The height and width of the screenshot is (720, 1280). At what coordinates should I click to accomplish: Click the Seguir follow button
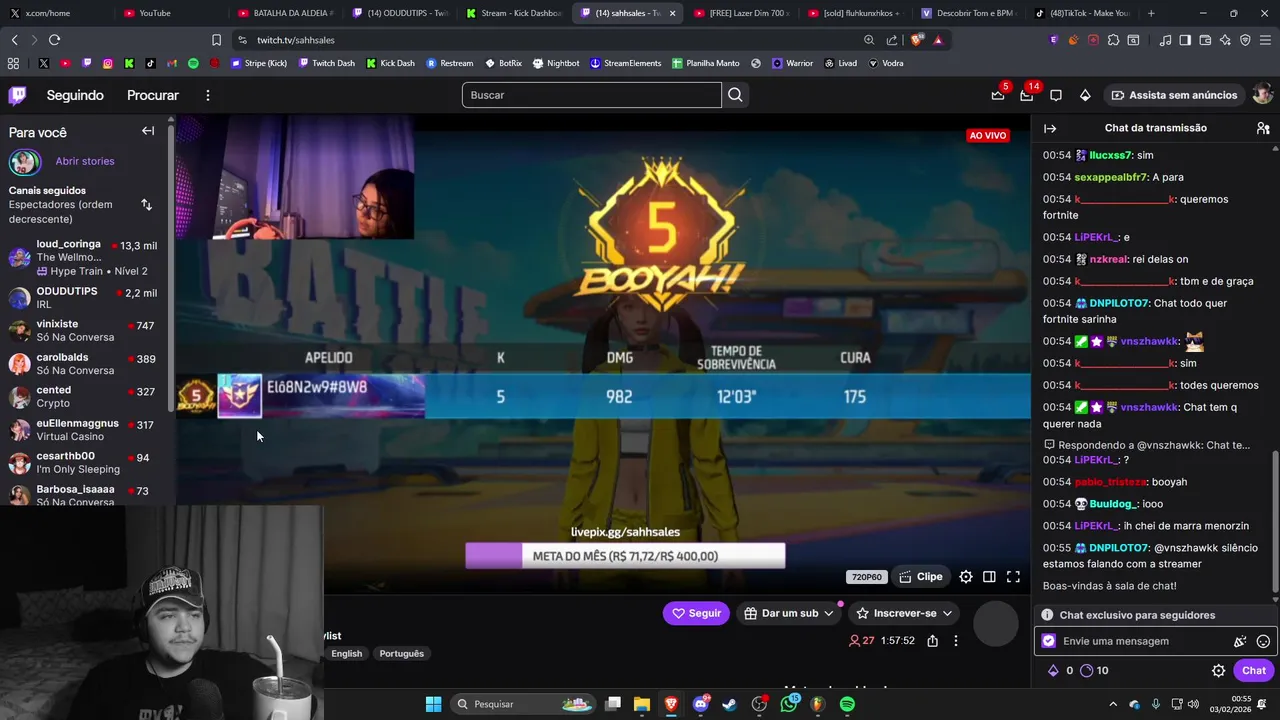pyautogui.click(x=696, y=613)
